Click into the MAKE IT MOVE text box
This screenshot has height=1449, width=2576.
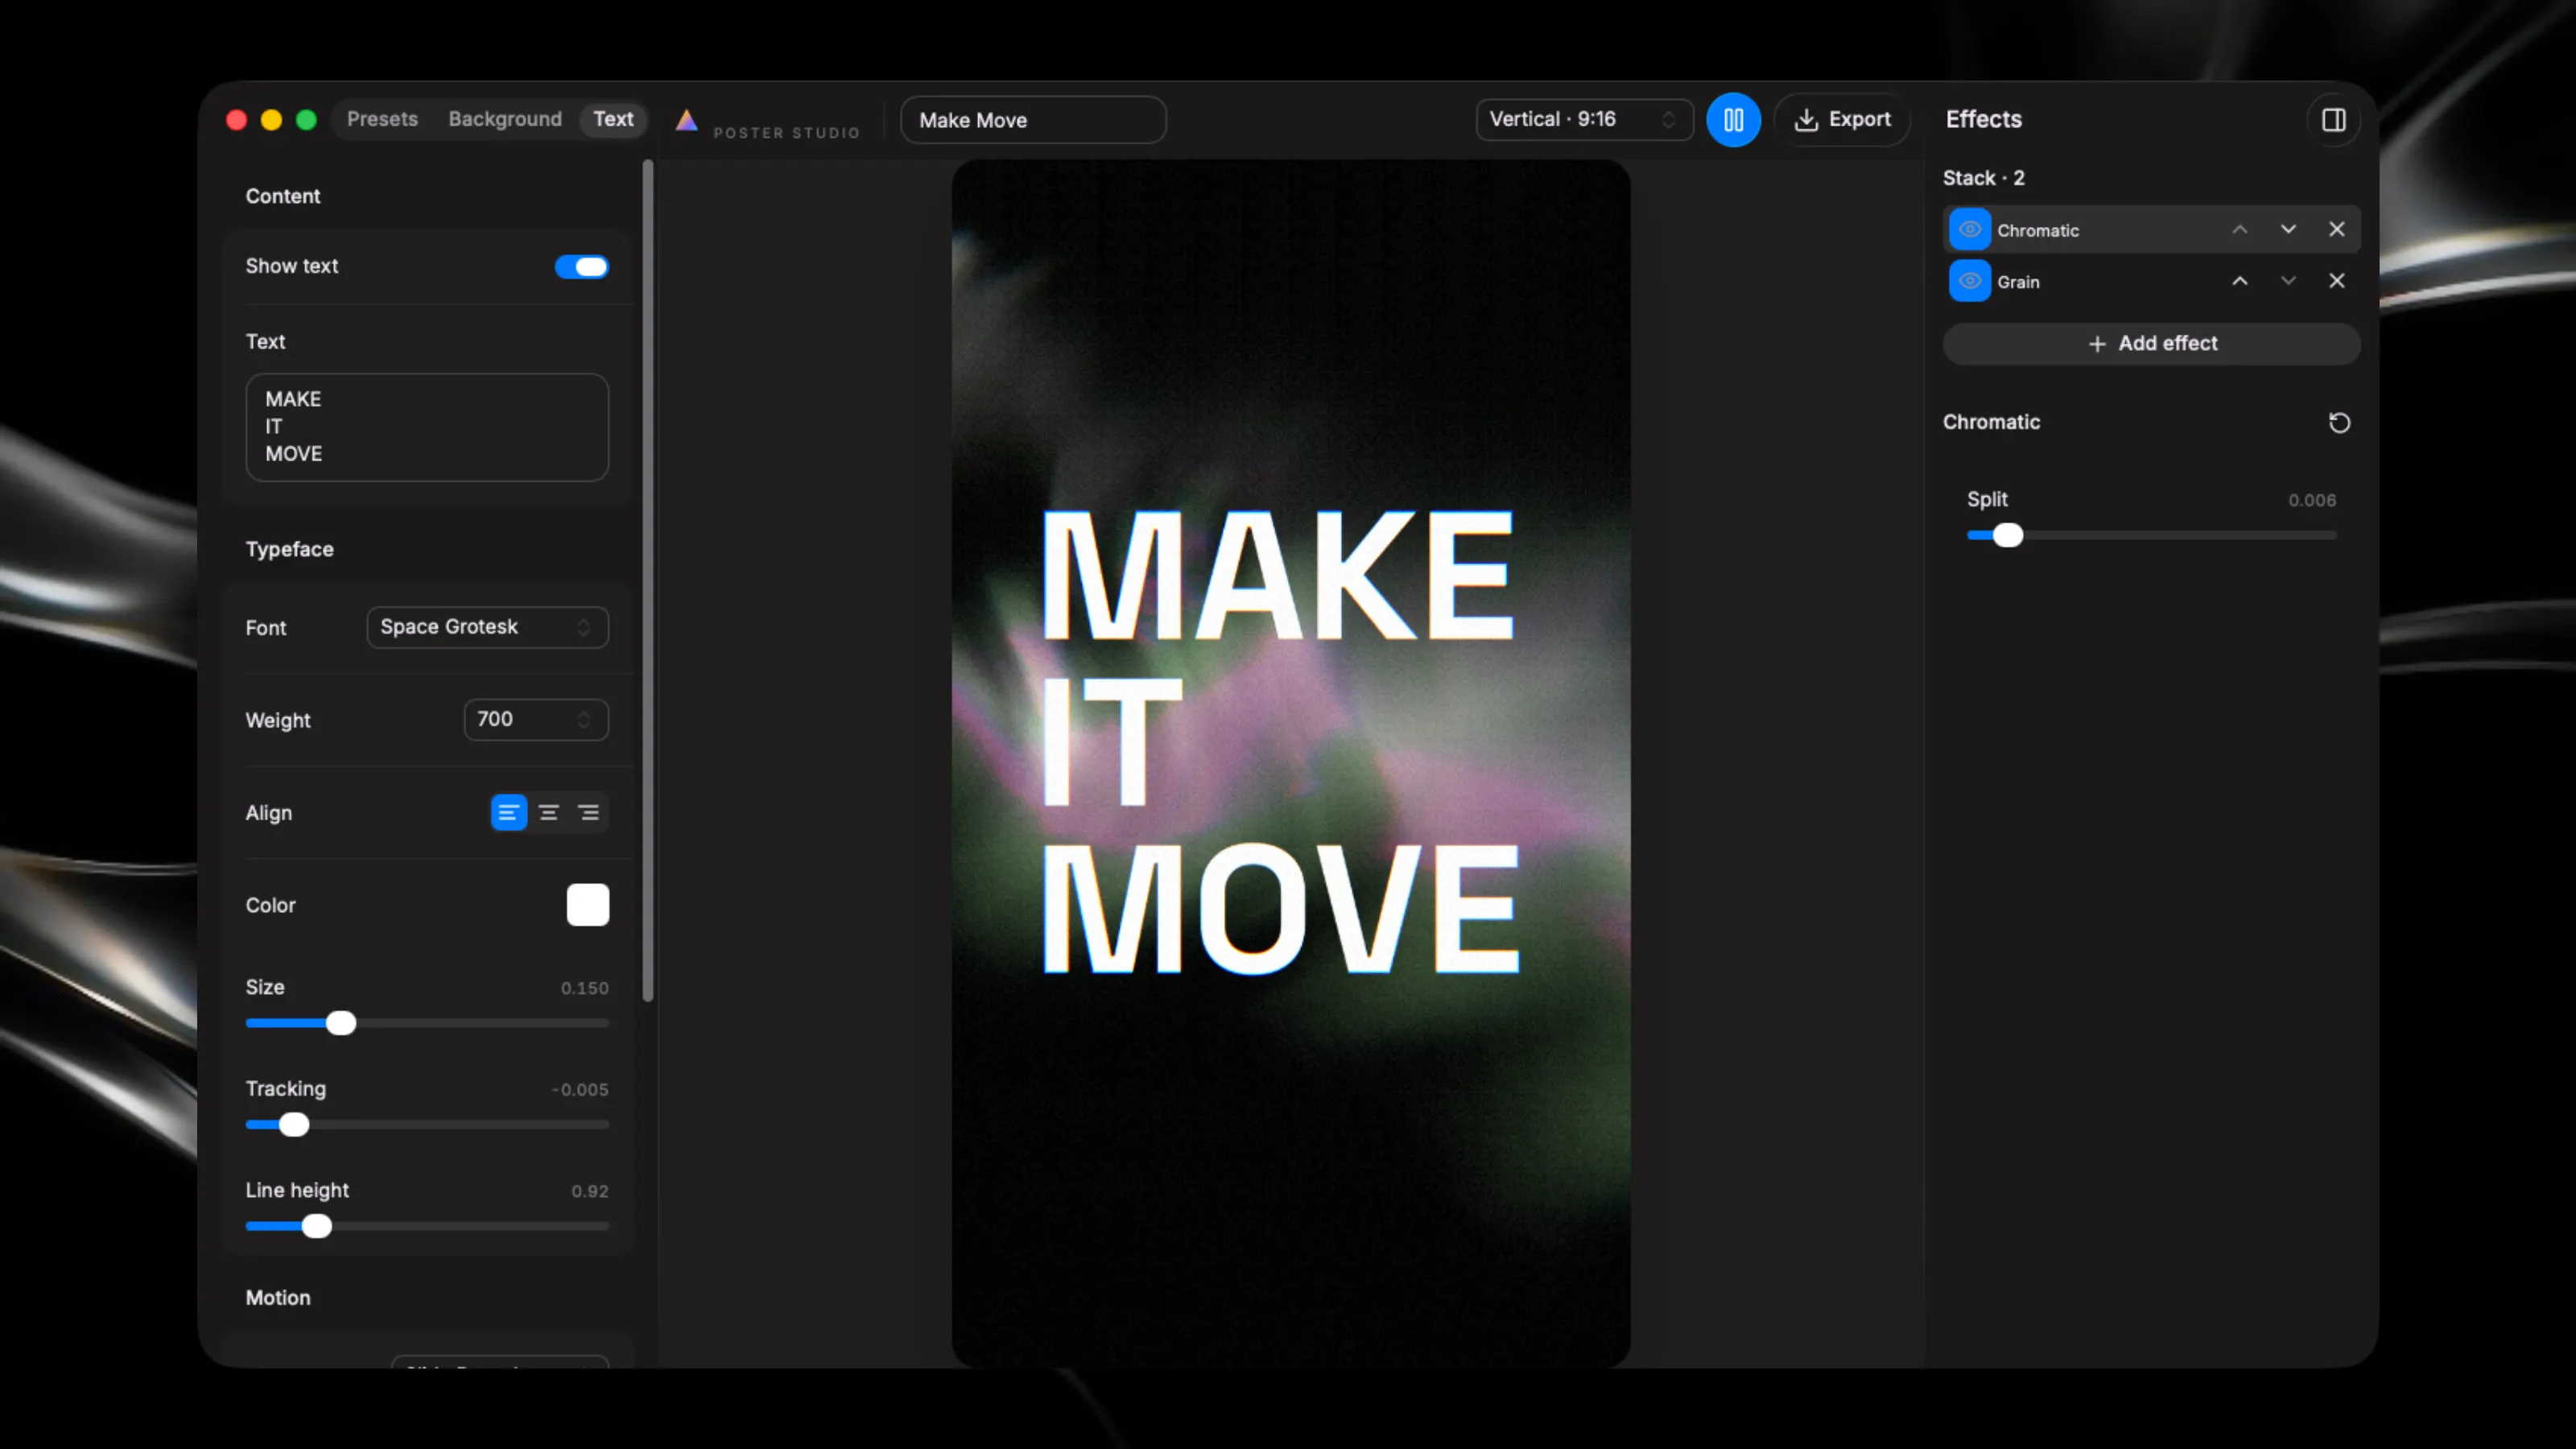[427, 427]
